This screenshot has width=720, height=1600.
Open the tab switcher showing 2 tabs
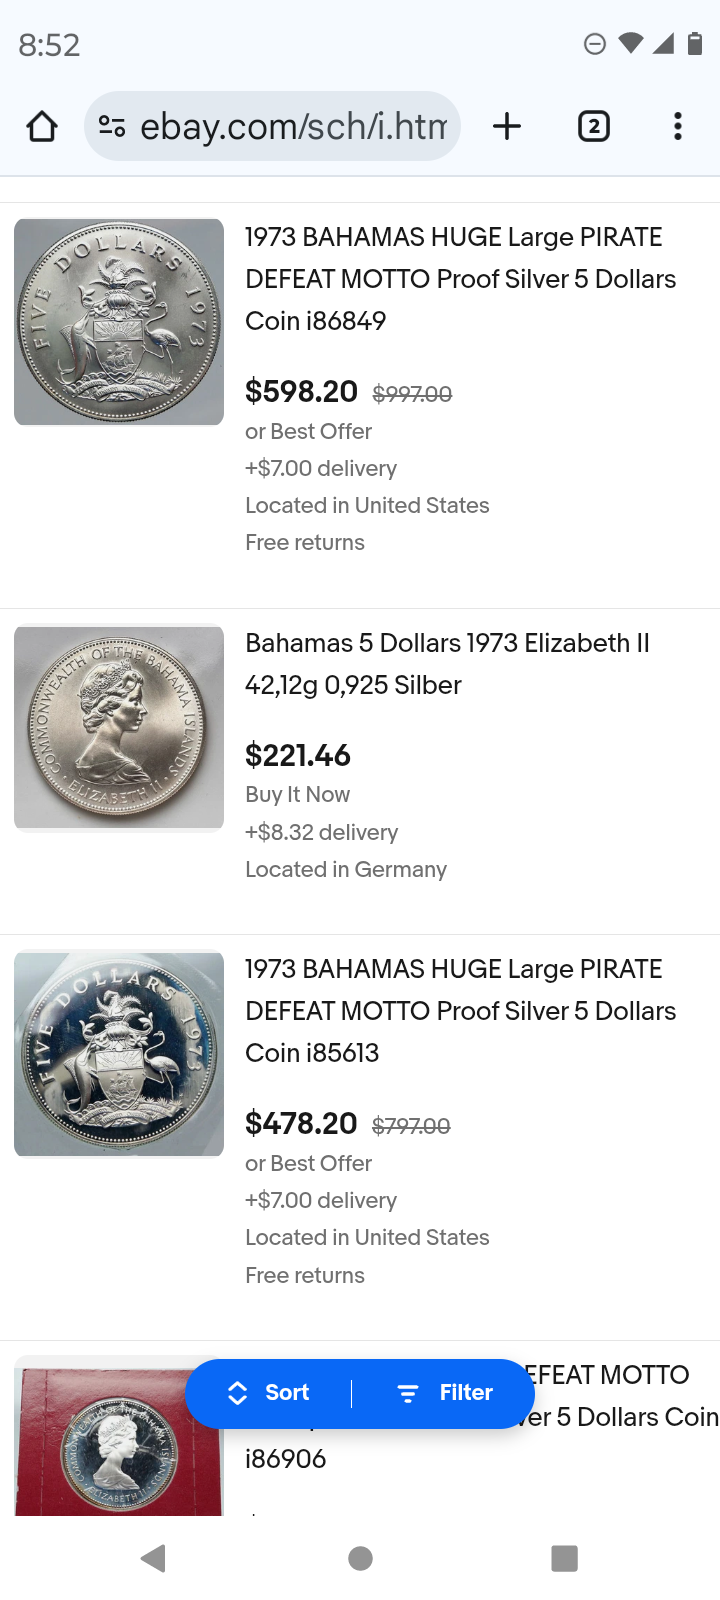[x=593, y=127]
